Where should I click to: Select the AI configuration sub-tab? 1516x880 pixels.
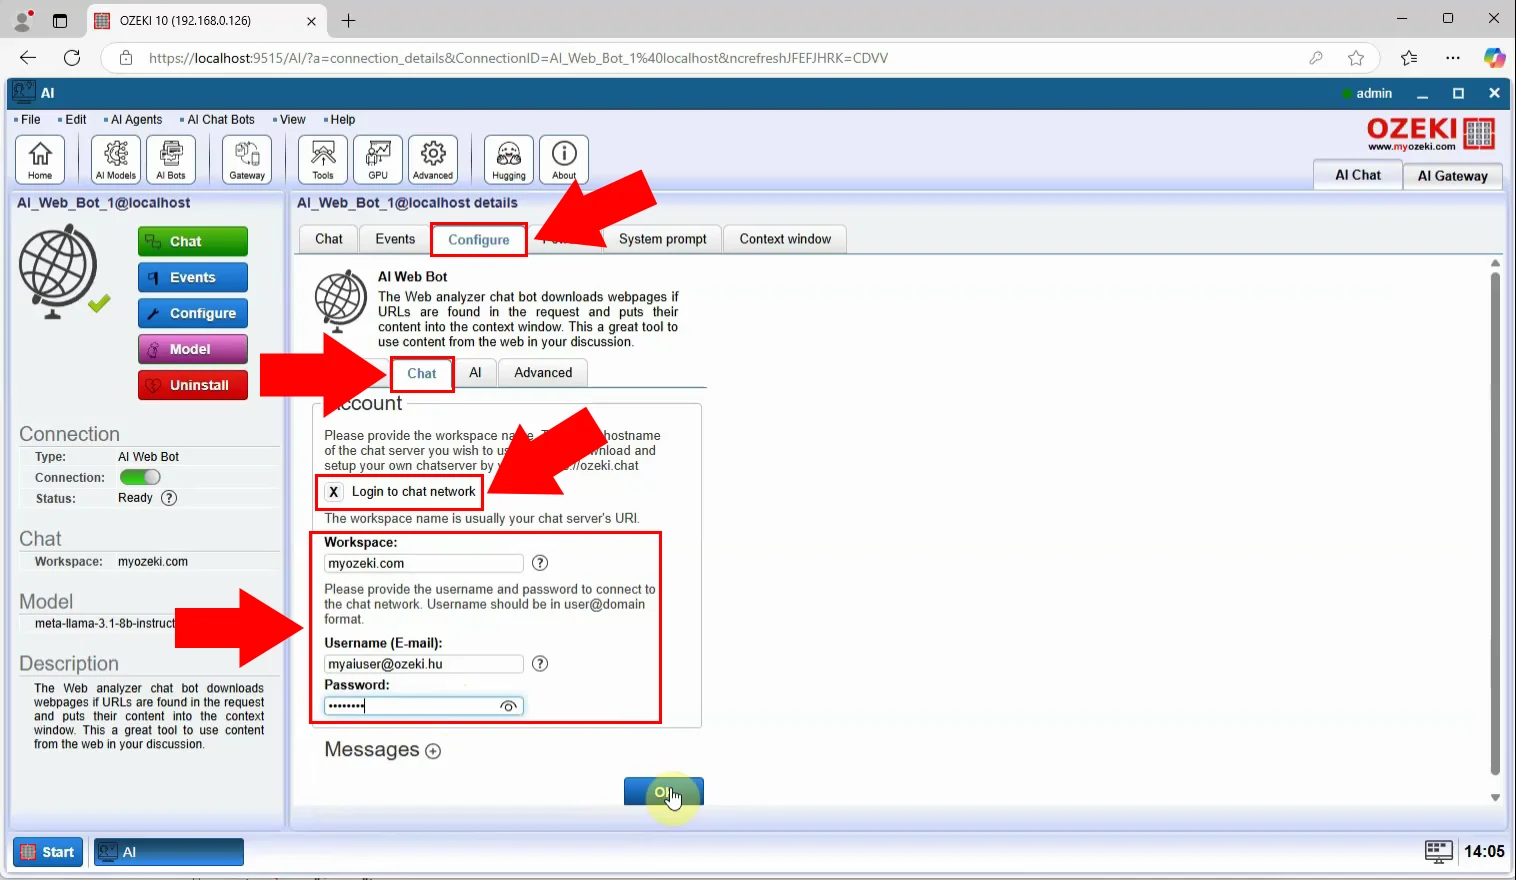click(475, 372)
